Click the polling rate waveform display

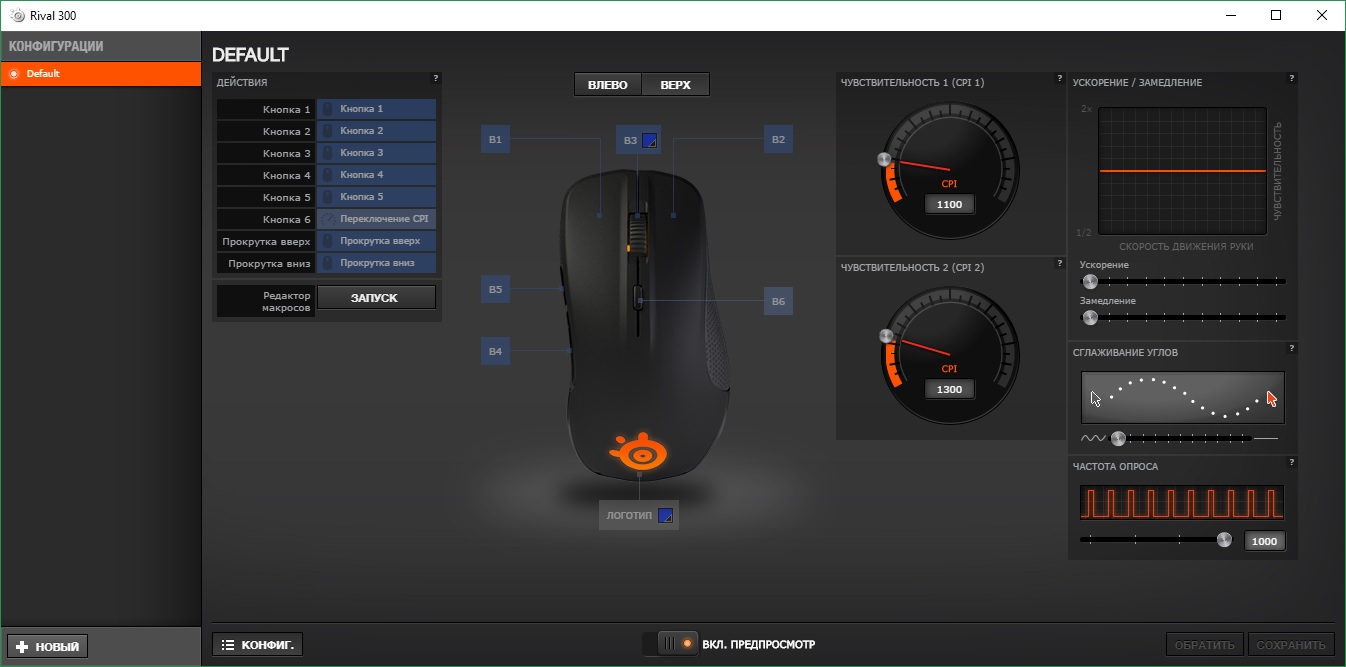click(x=1182, y=502)
